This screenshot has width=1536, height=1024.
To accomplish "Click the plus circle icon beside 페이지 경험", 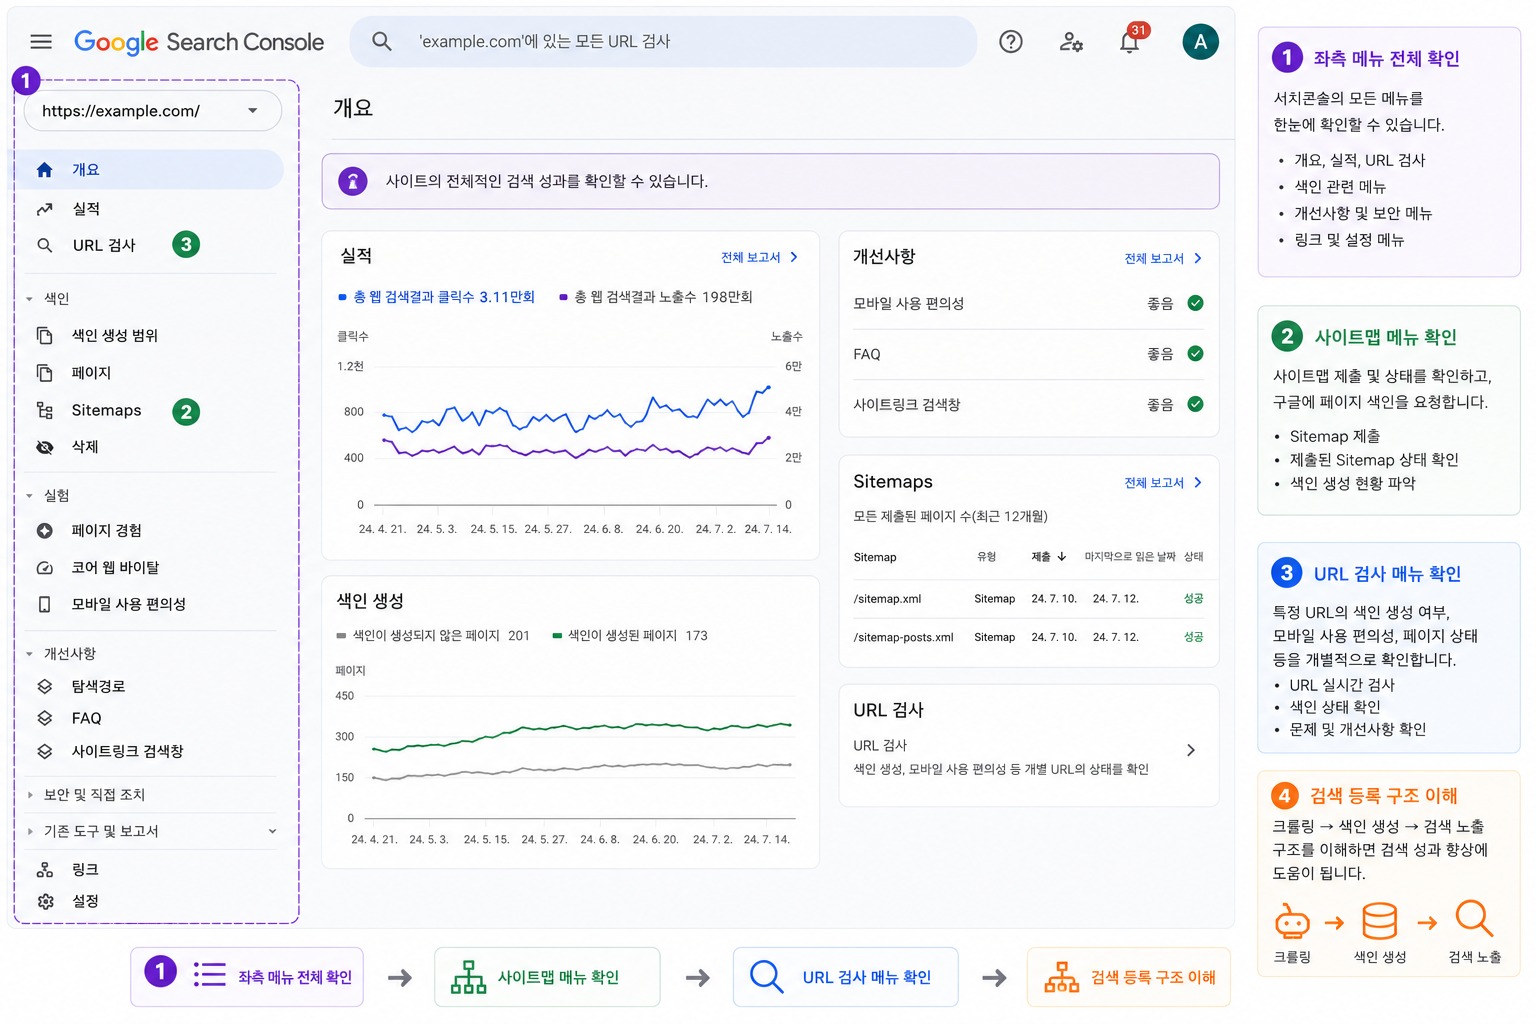I will (44, 531).
